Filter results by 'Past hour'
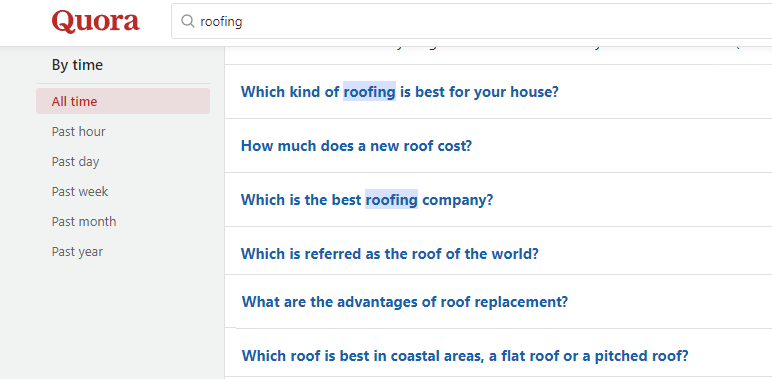The width and height of the screenshot is (772, 379). click(x=78, y=131)
